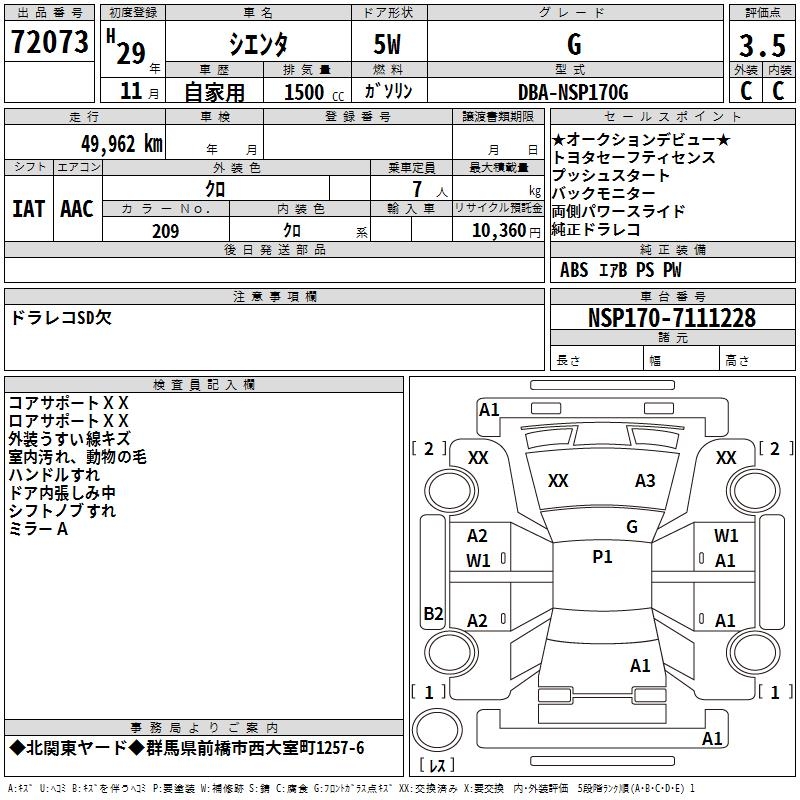Screen dimensions: 800x800
Task: Click the spare tire circle above [レス]
Action: click(x=437, y=729)
